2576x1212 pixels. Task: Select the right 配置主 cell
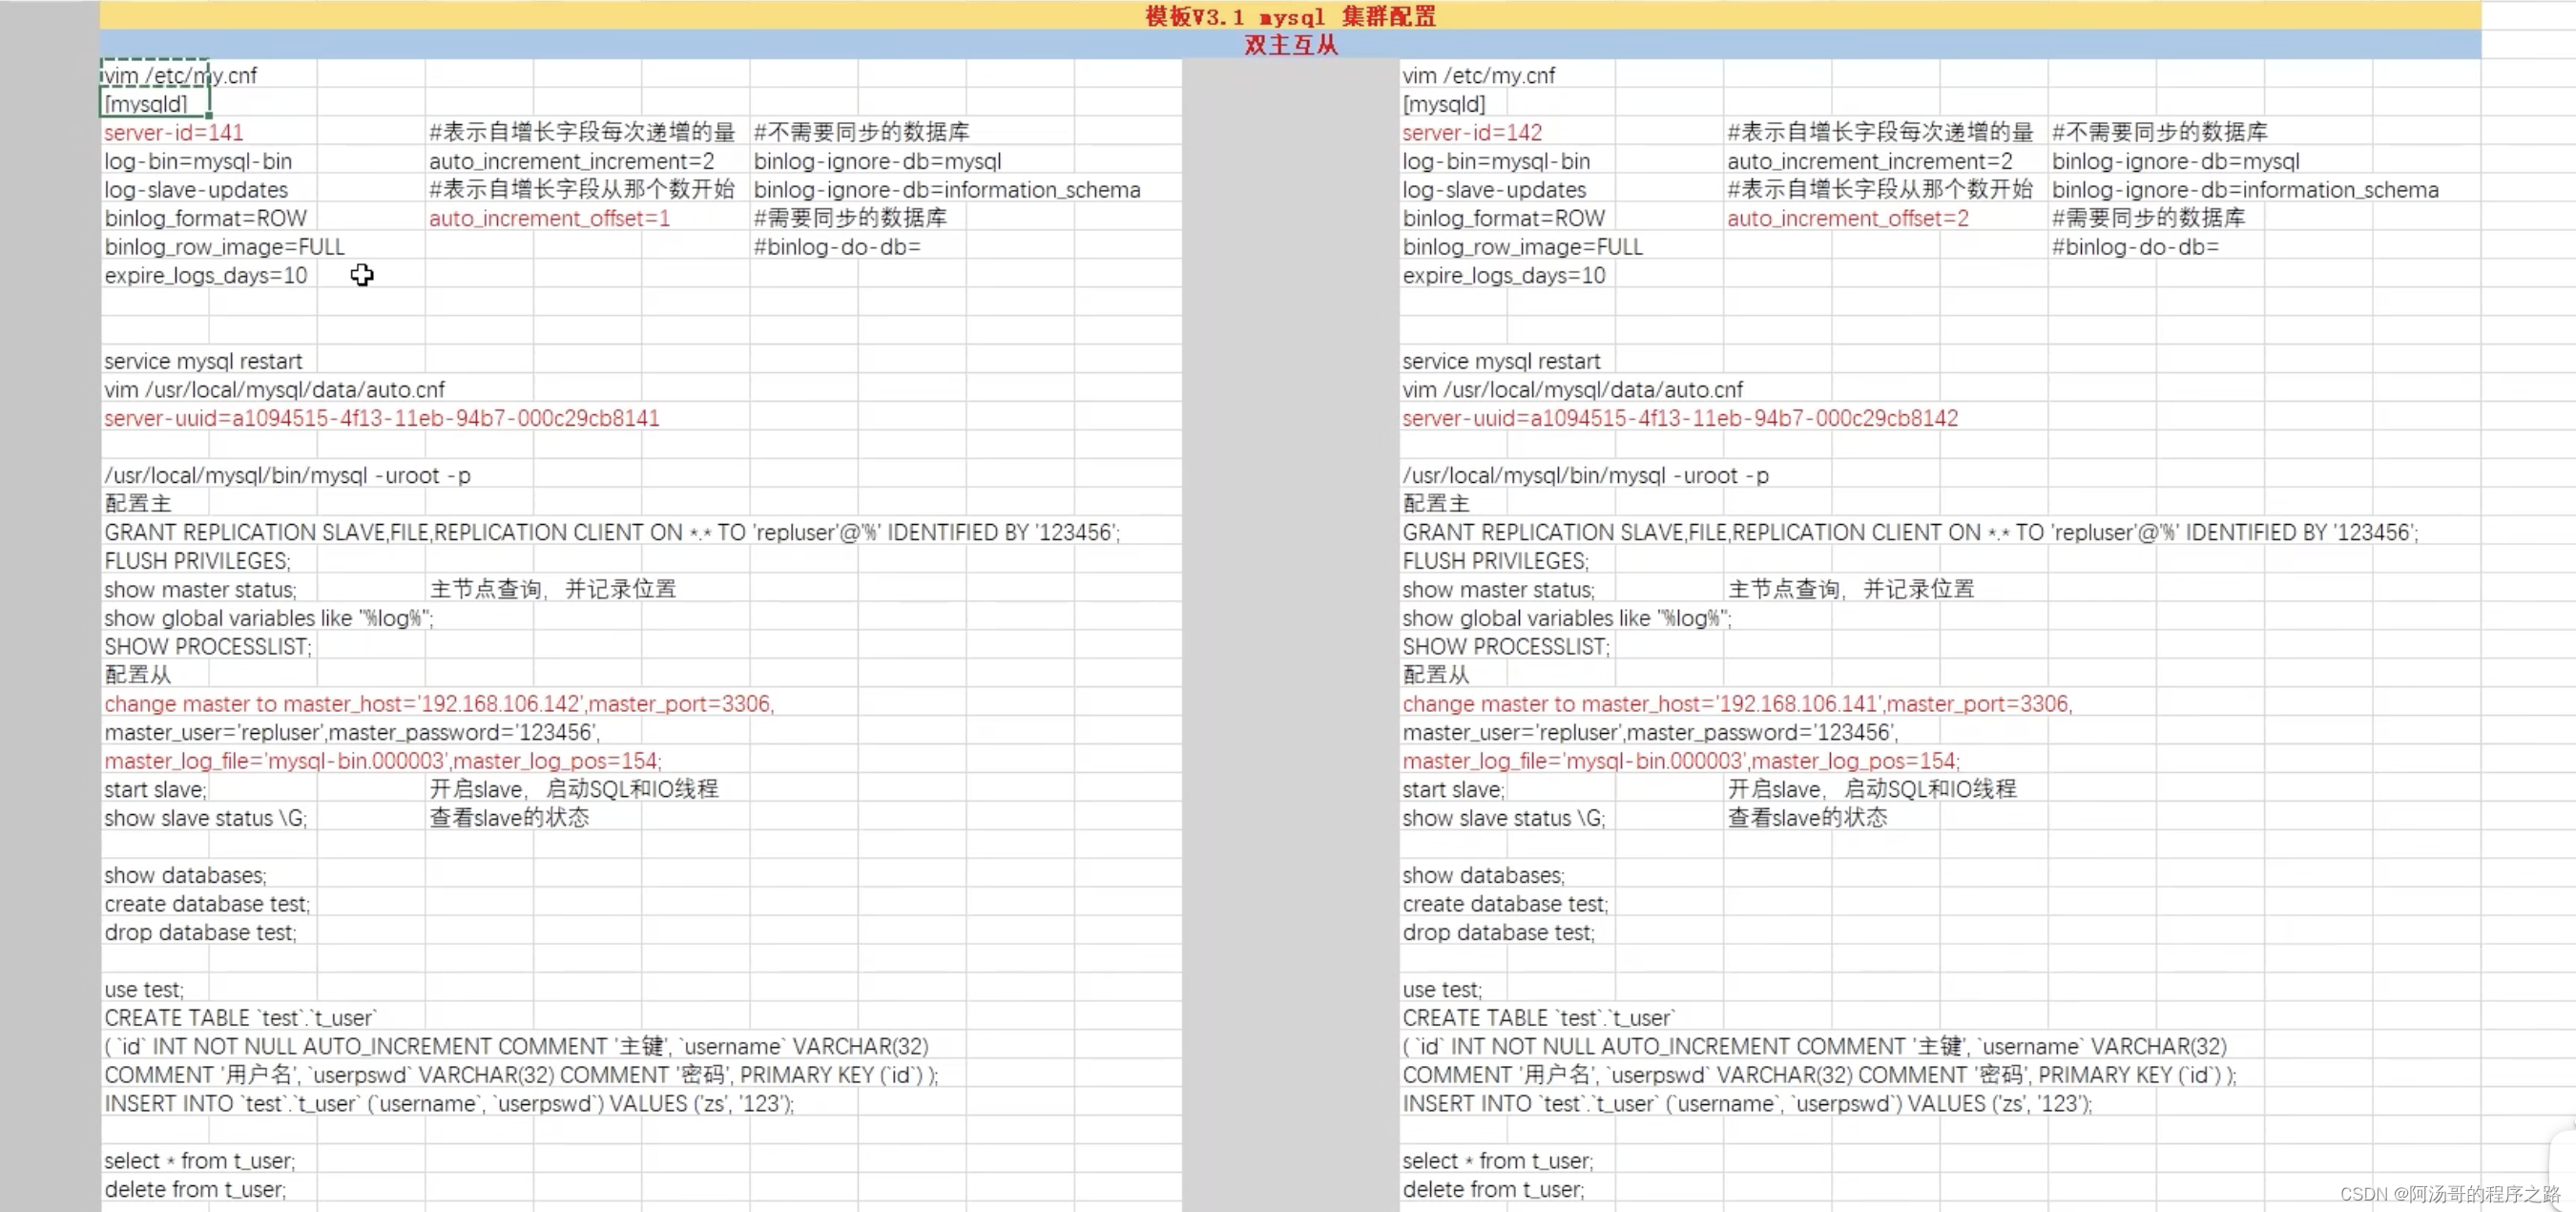pos(1436,503)
